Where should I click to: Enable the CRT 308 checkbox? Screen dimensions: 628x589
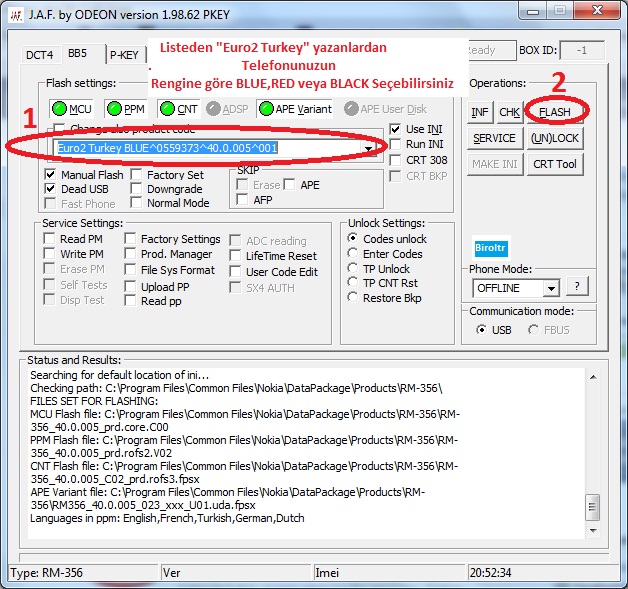[x=395, y=160]
